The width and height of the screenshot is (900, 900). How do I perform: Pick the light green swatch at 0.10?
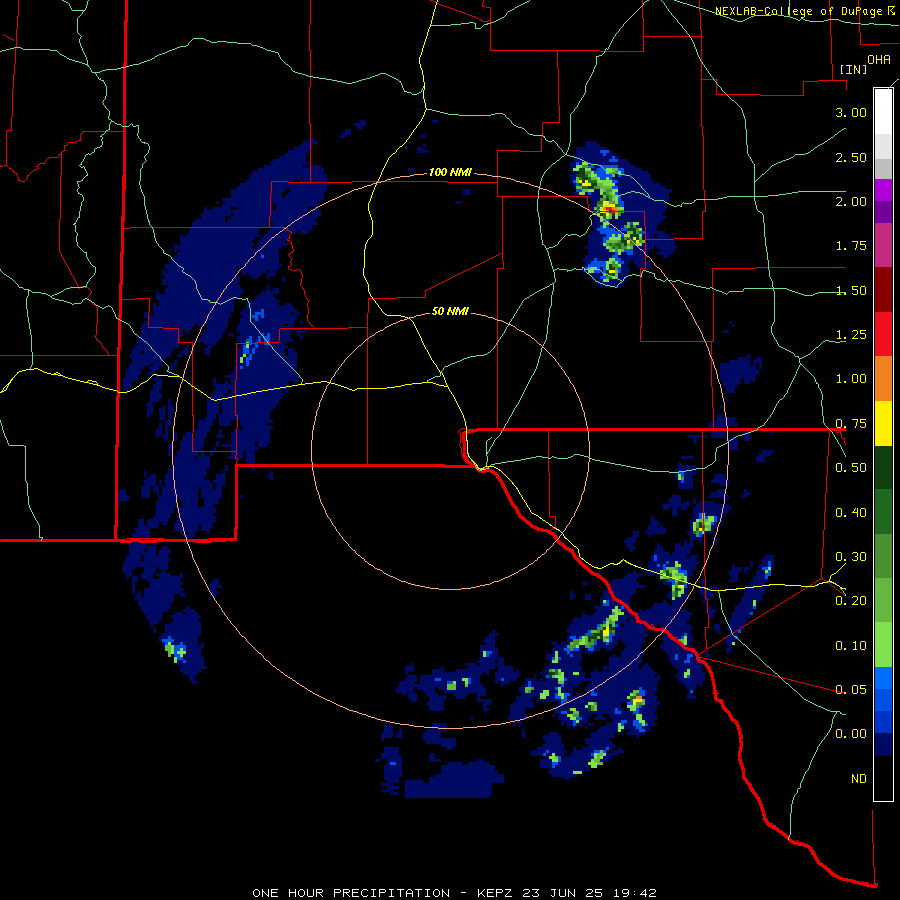coord(883,645)
